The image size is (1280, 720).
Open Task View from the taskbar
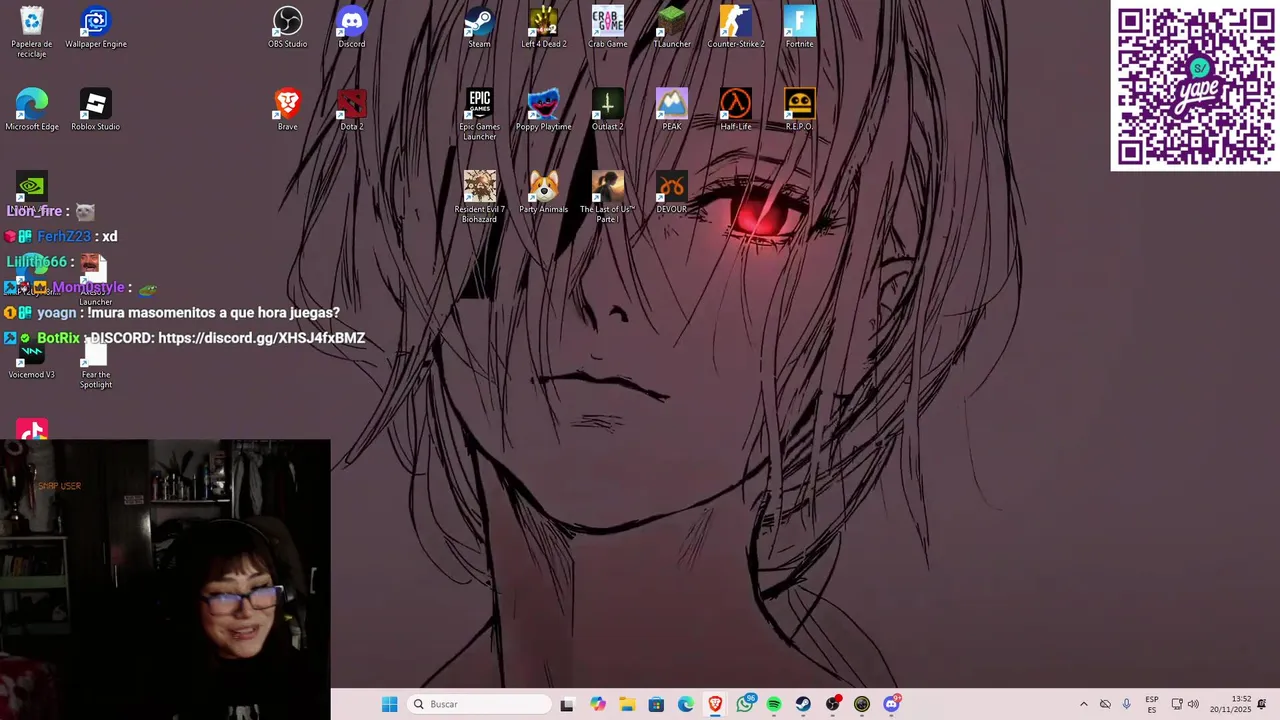[x=567, y=704]
